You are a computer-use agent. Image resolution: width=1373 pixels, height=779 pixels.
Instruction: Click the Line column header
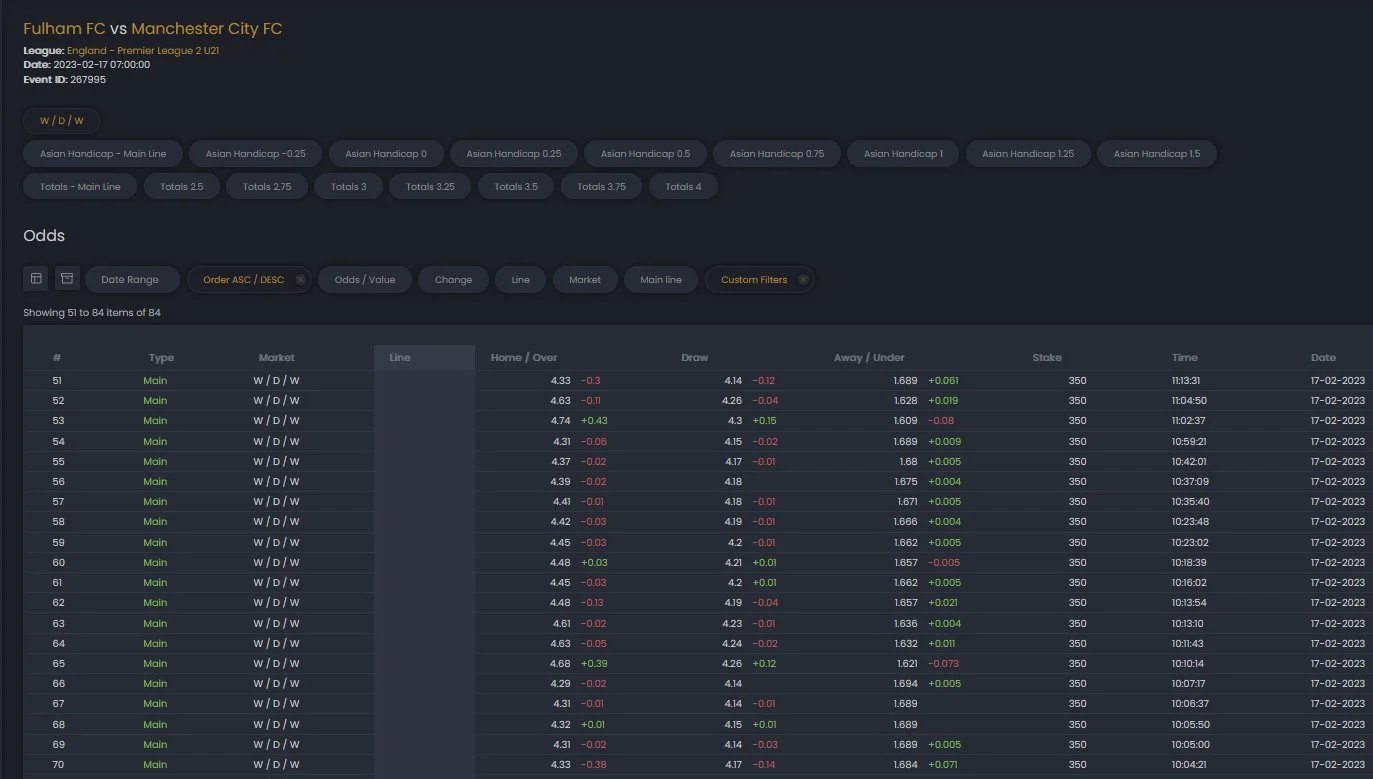click(400, 358)
